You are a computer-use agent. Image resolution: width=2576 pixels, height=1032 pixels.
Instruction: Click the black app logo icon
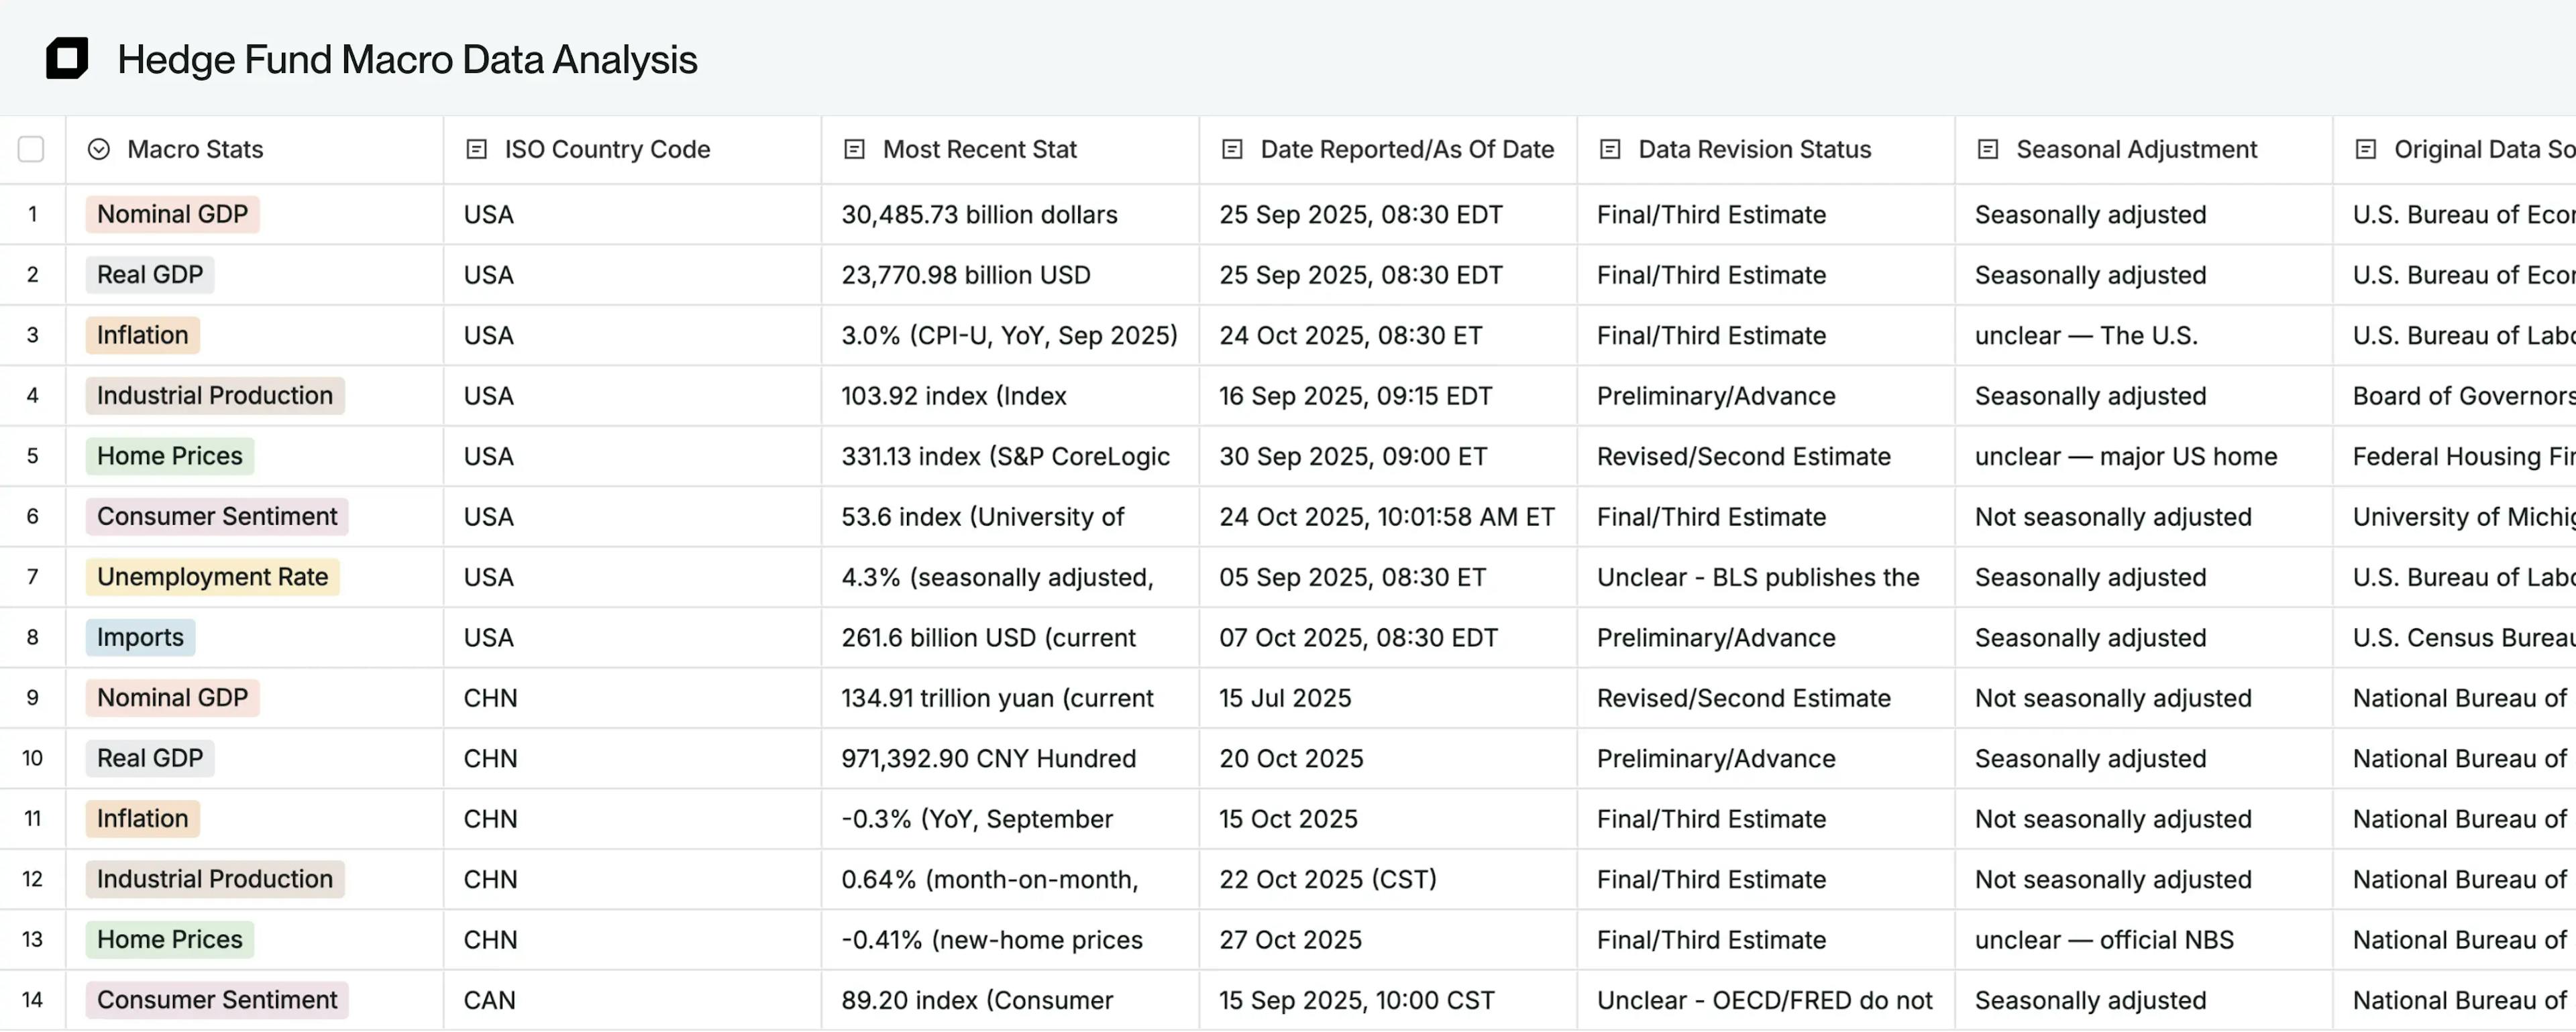click(x=67, y=58)
